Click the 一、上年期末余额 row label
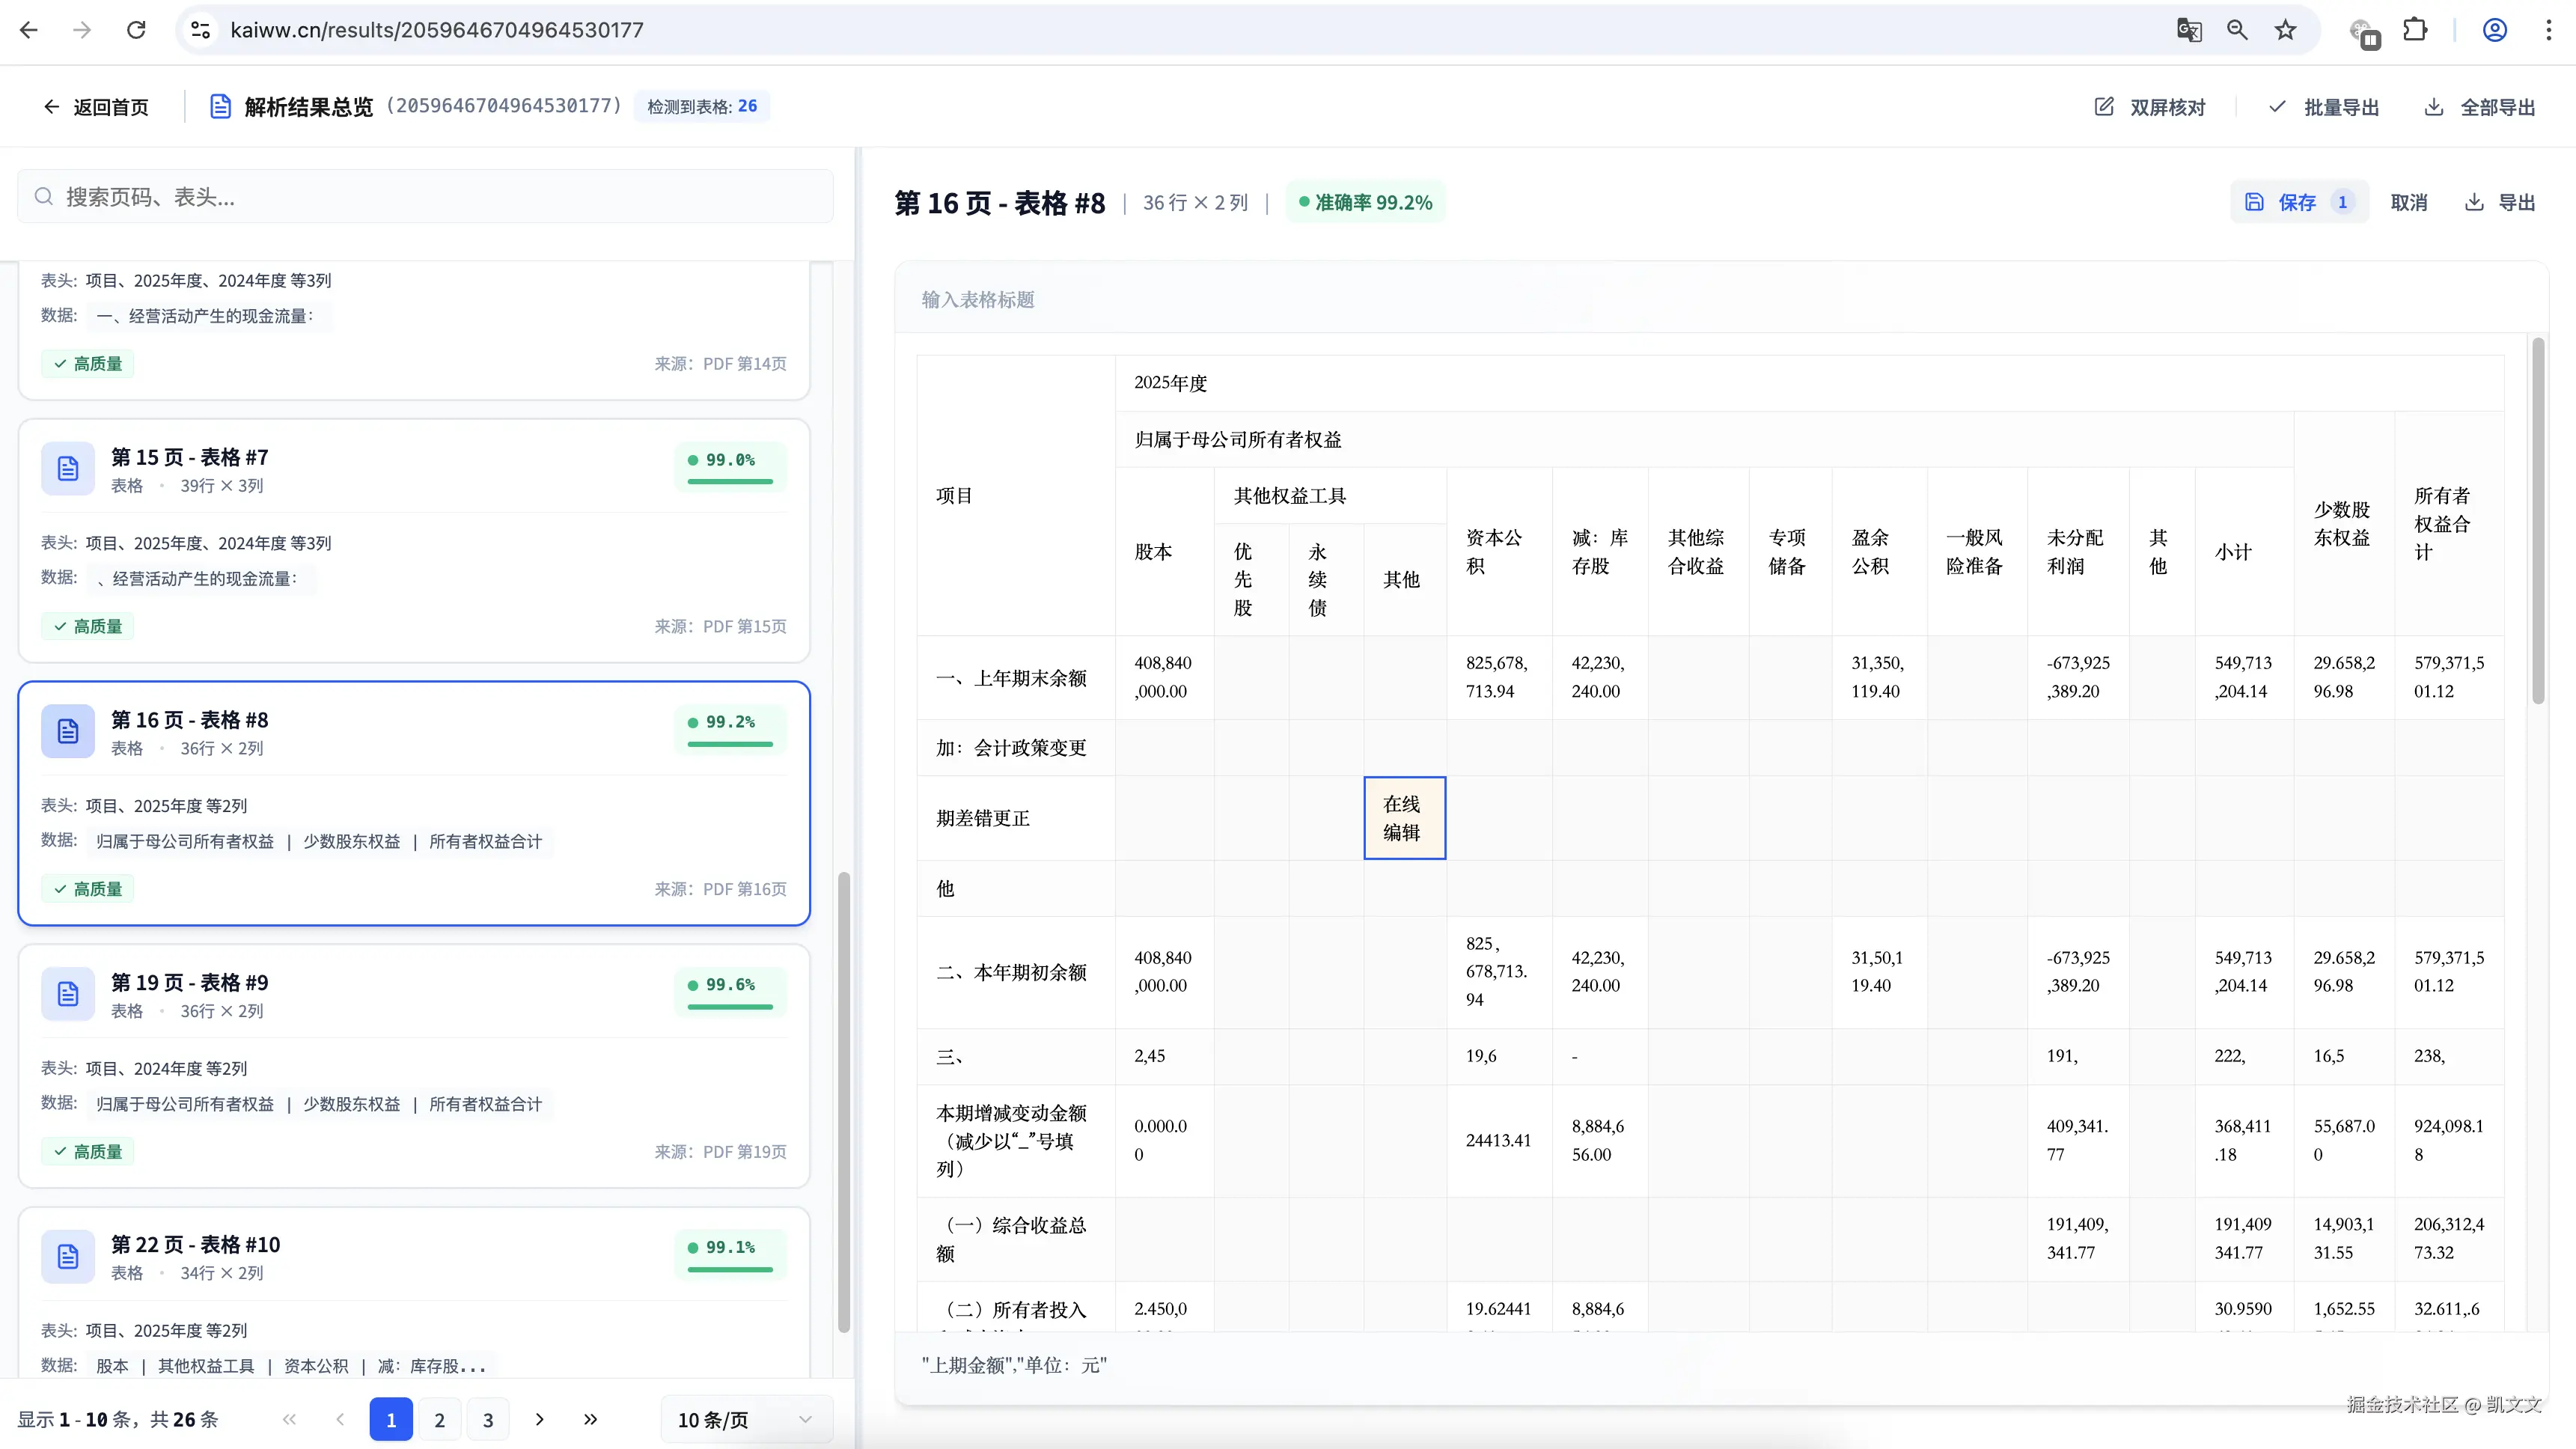The width and height of the screenshot is (2576, 1449). pos(1011,678)
